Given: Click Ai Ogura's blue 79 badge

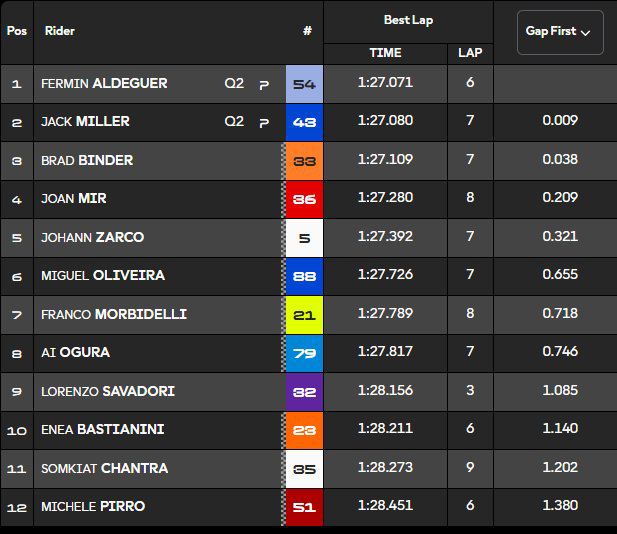Looking at the screenshot, I should click(304, 353).
